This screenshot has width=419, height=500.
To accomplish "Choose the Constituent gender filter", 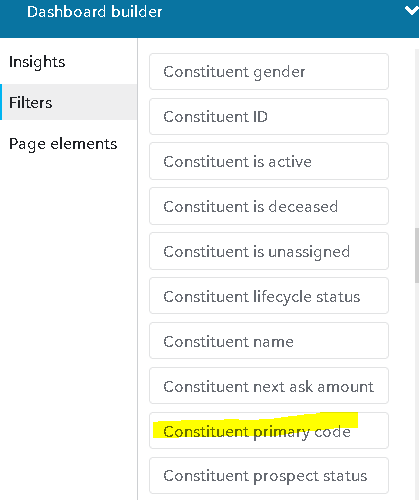I will (269, 72).
